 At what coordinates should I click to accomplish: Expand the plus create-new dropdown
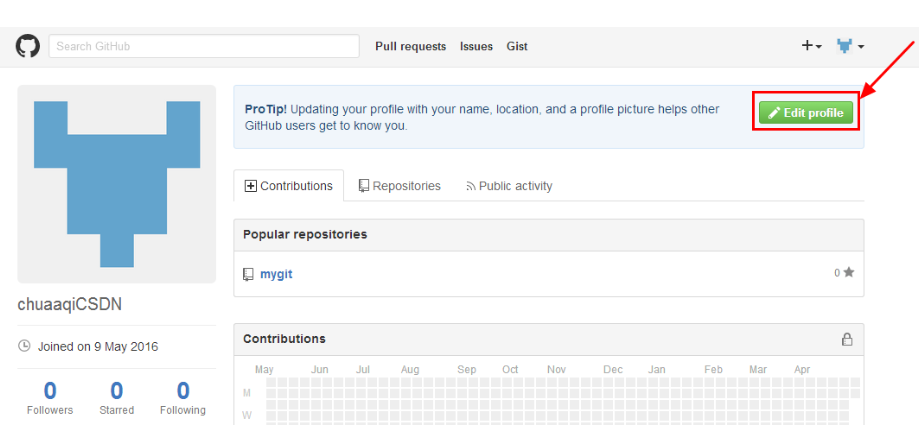point(812,46)
